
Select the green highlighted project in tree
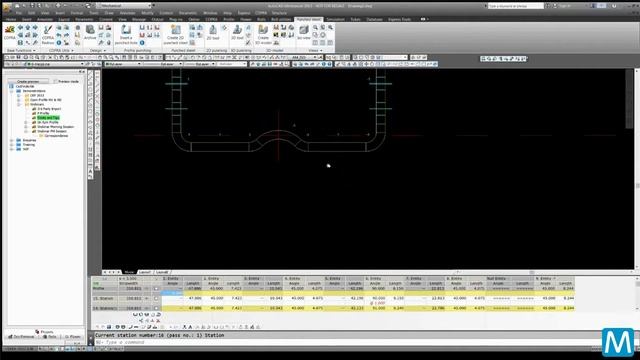(49, 118)
